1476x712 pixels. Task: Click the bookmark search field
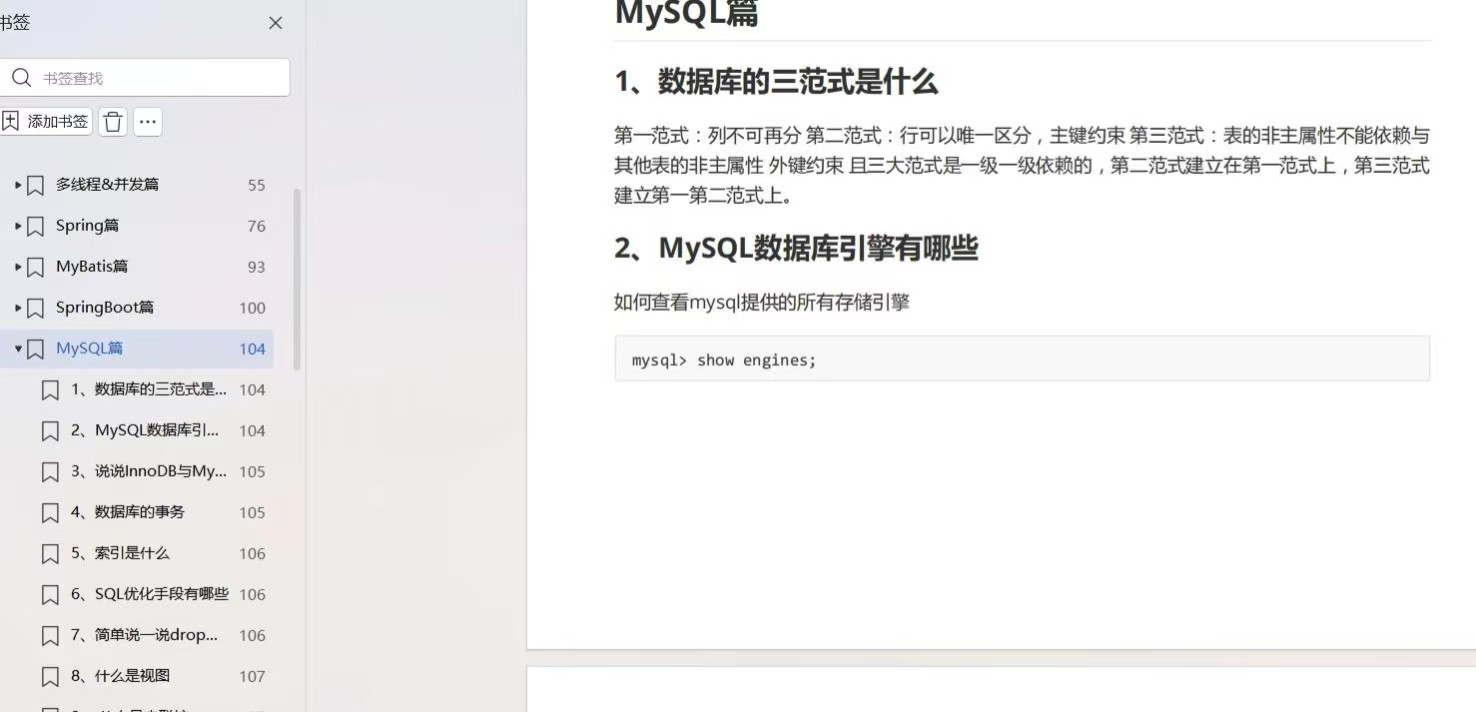145,78
